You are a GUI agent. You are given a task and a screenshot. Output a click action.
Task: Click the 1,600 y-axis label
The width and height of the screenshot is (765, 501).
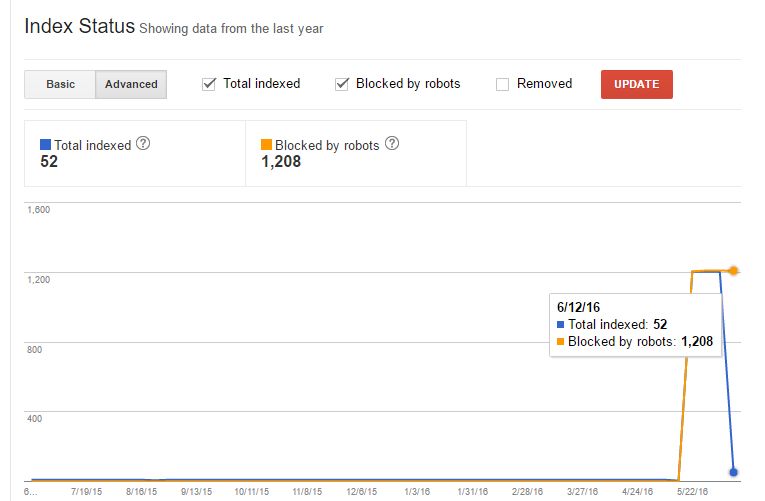(39, 210)
